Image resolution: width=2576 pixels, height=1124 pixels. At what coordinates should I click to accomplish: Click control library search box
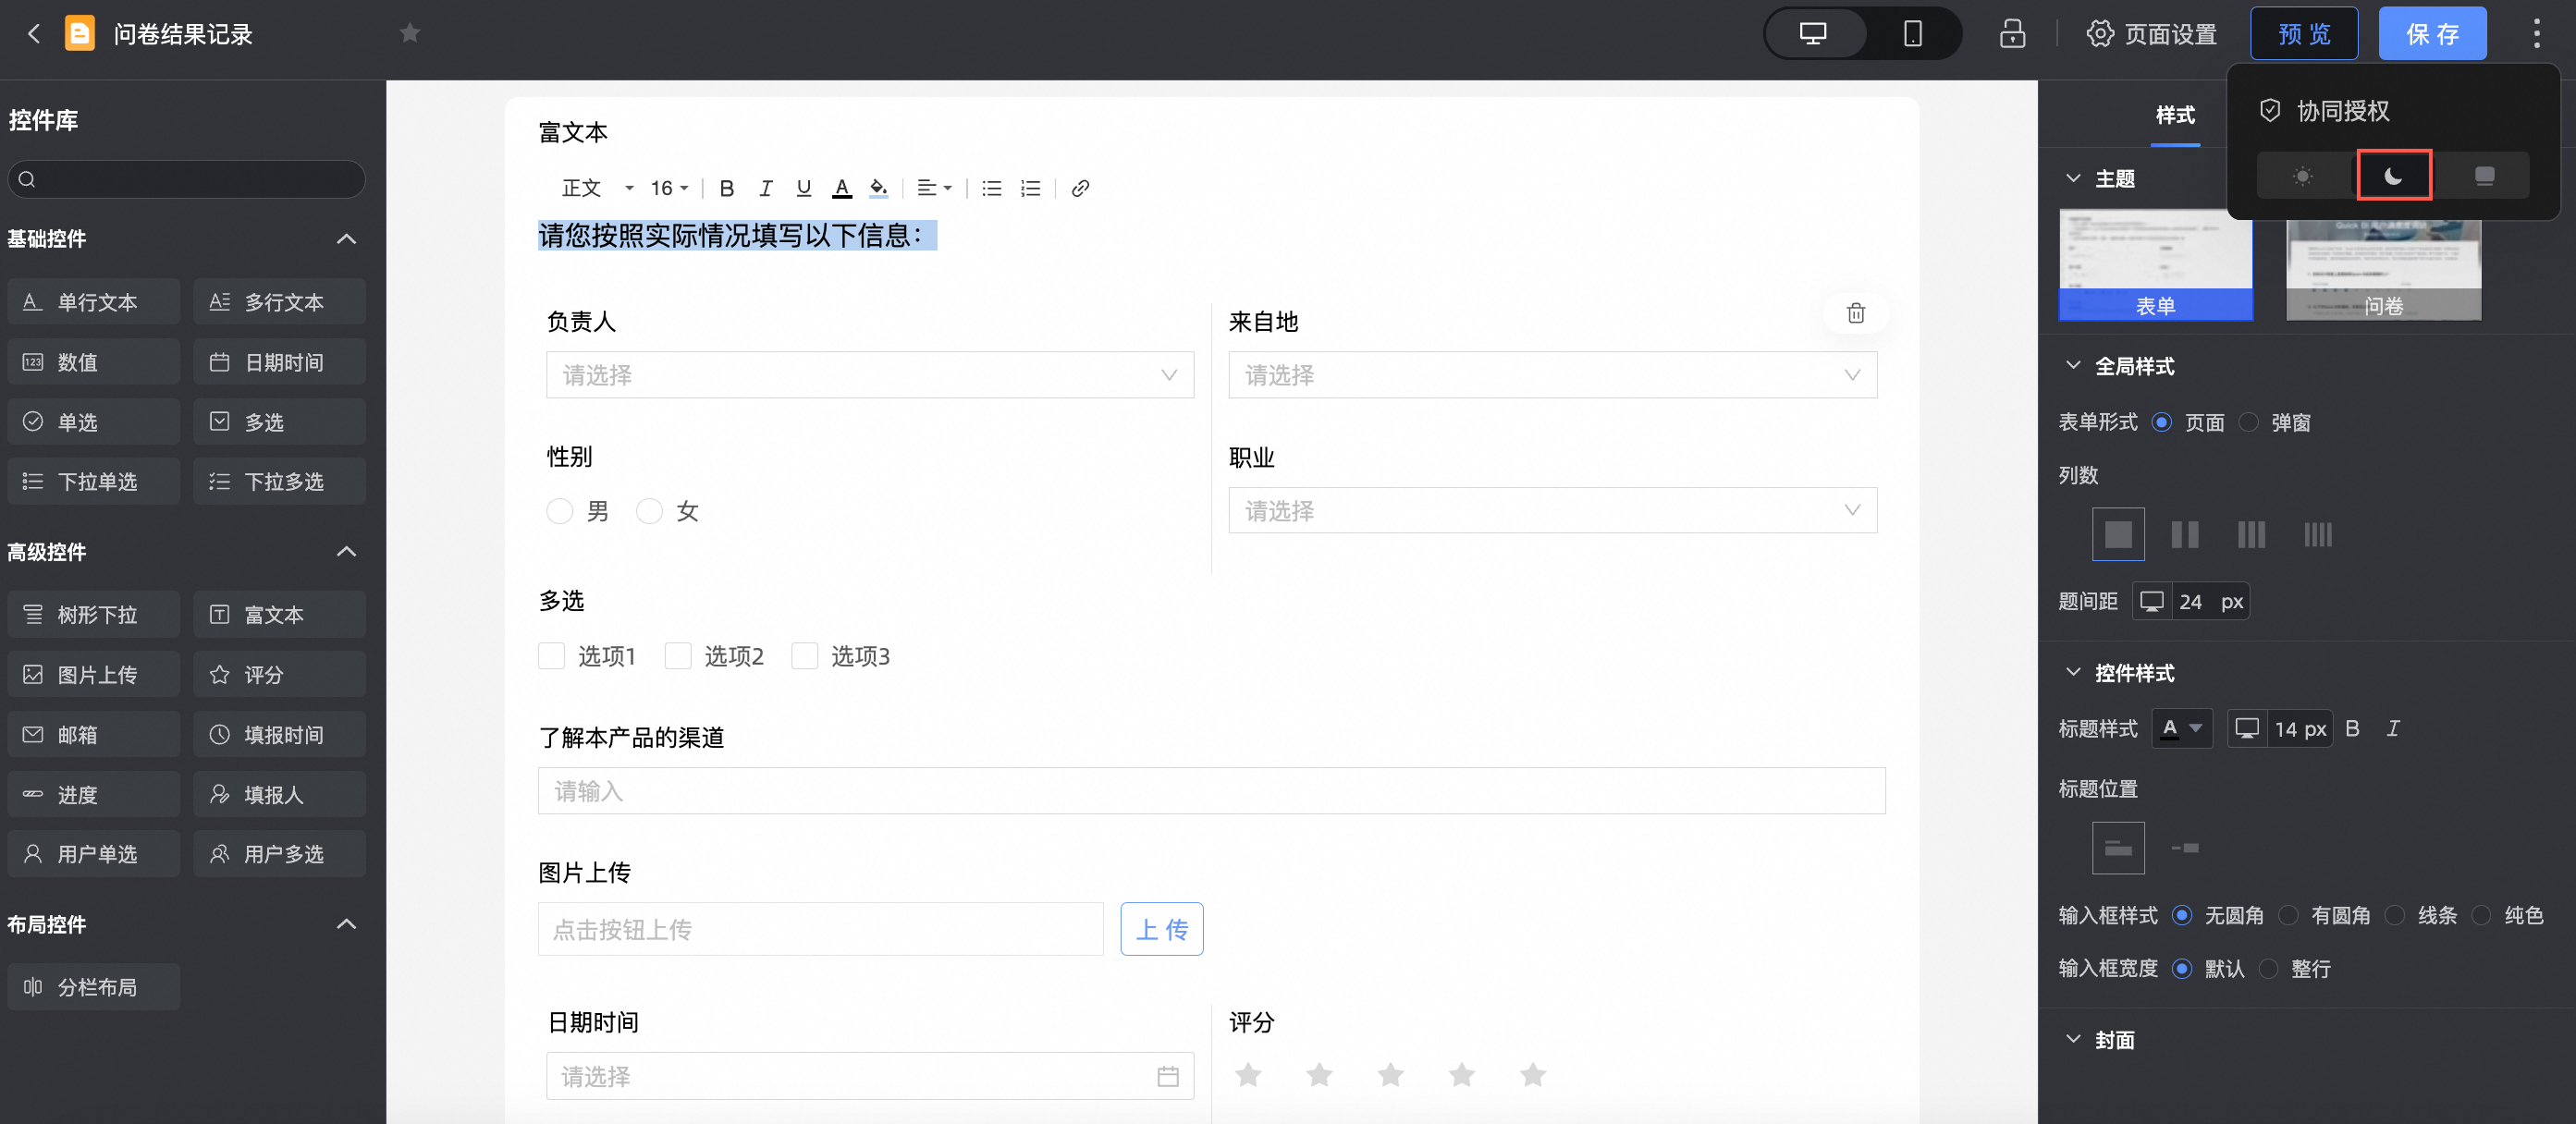(x=186, y=179)
